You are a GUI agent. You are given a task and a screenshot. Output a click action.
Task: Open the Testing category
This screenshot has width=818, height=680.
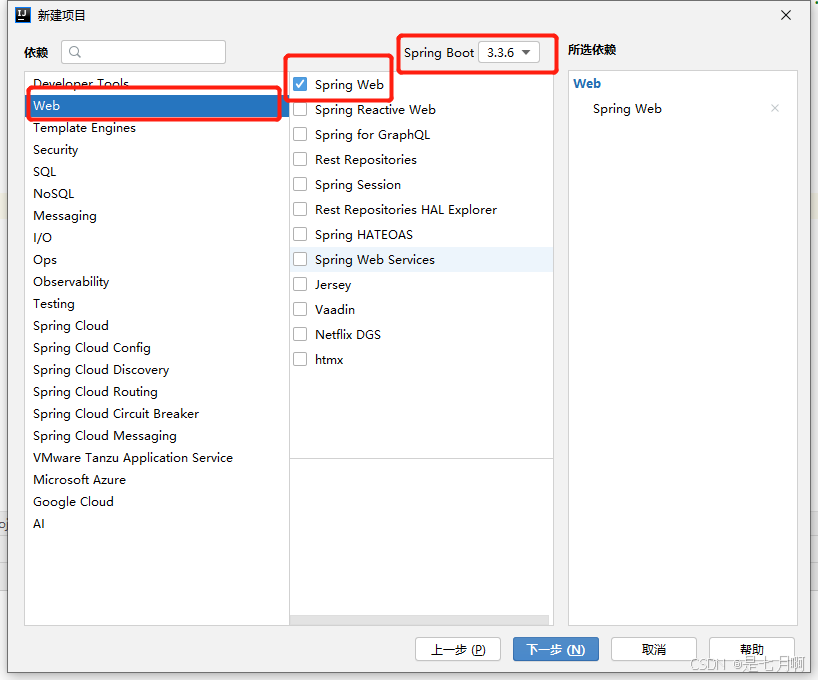pyautogui.click(x=157, y=304)
